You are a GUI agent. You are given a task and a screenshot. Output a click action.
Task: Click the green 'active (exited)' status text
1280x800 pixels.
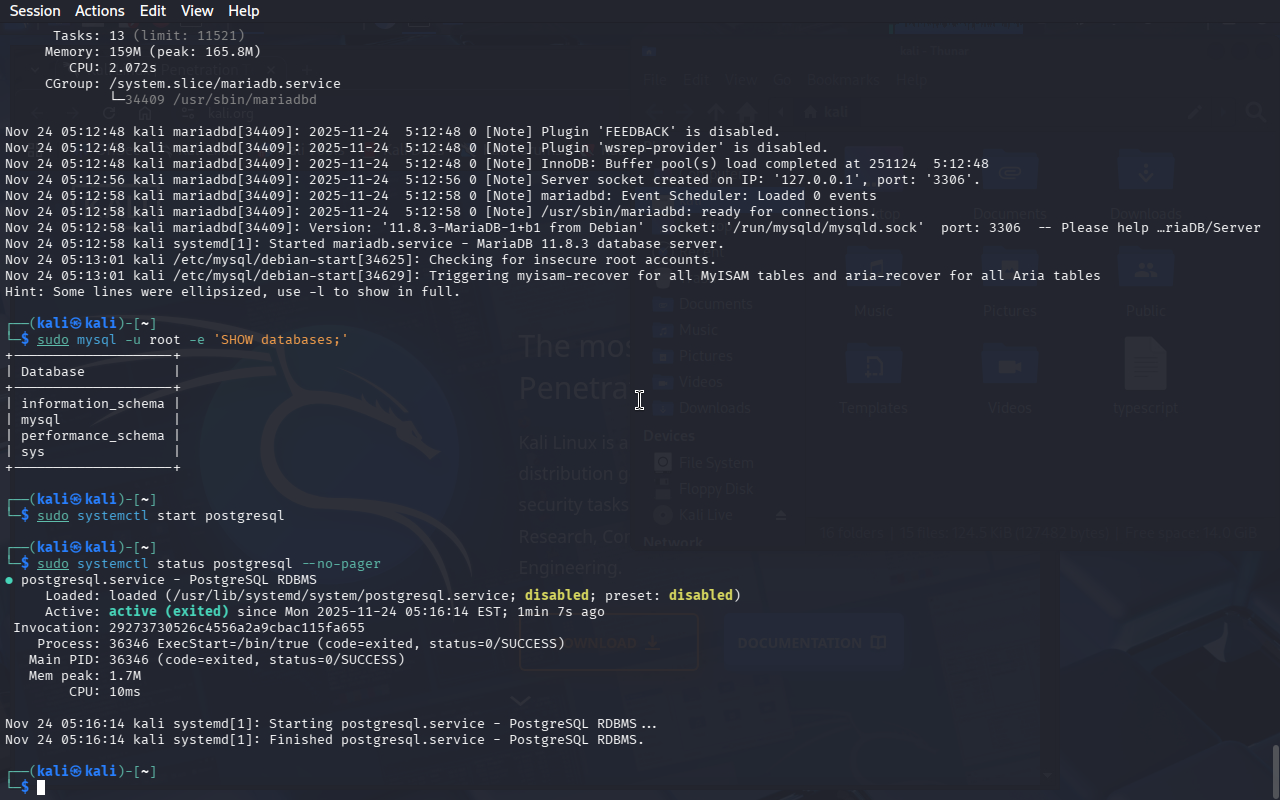pos(168,612)
